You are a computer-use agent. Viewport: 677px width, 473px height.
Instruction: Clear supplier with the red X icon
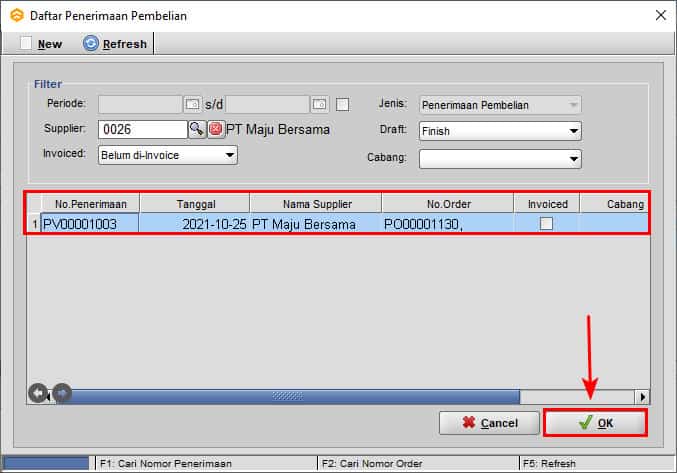215,129
